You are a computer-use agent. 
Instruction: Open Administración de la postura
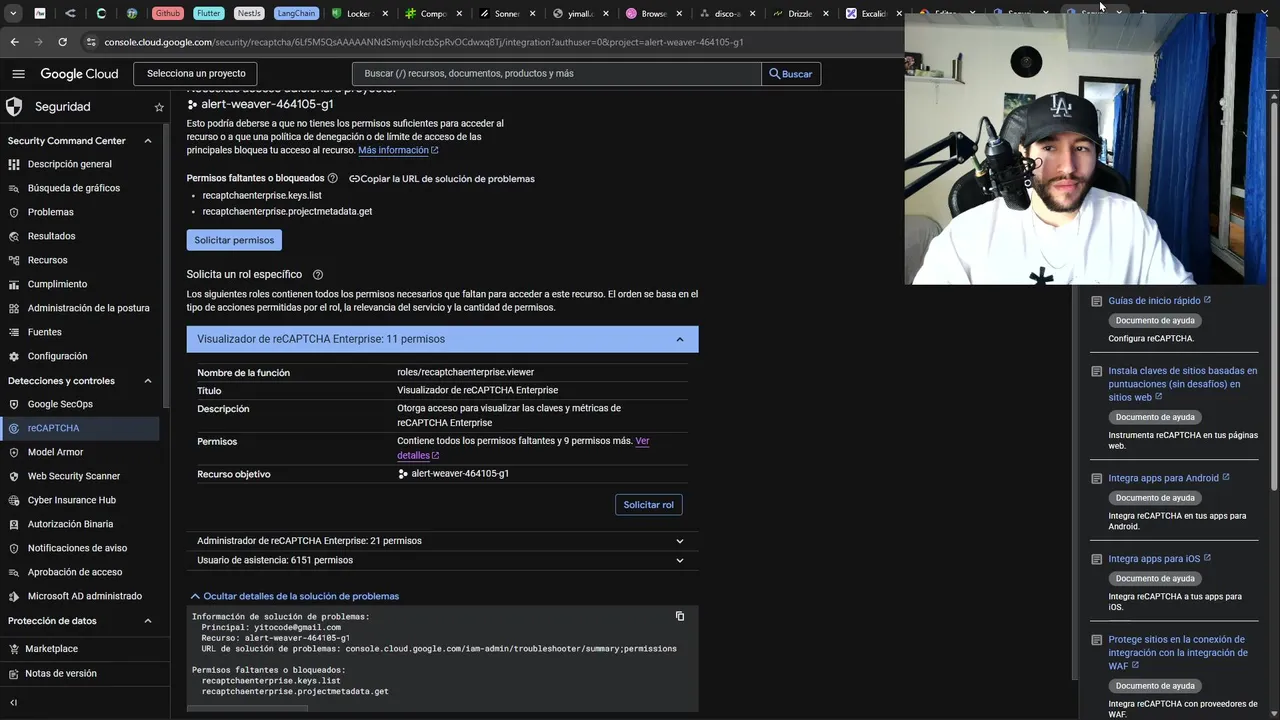click(80, 308)
